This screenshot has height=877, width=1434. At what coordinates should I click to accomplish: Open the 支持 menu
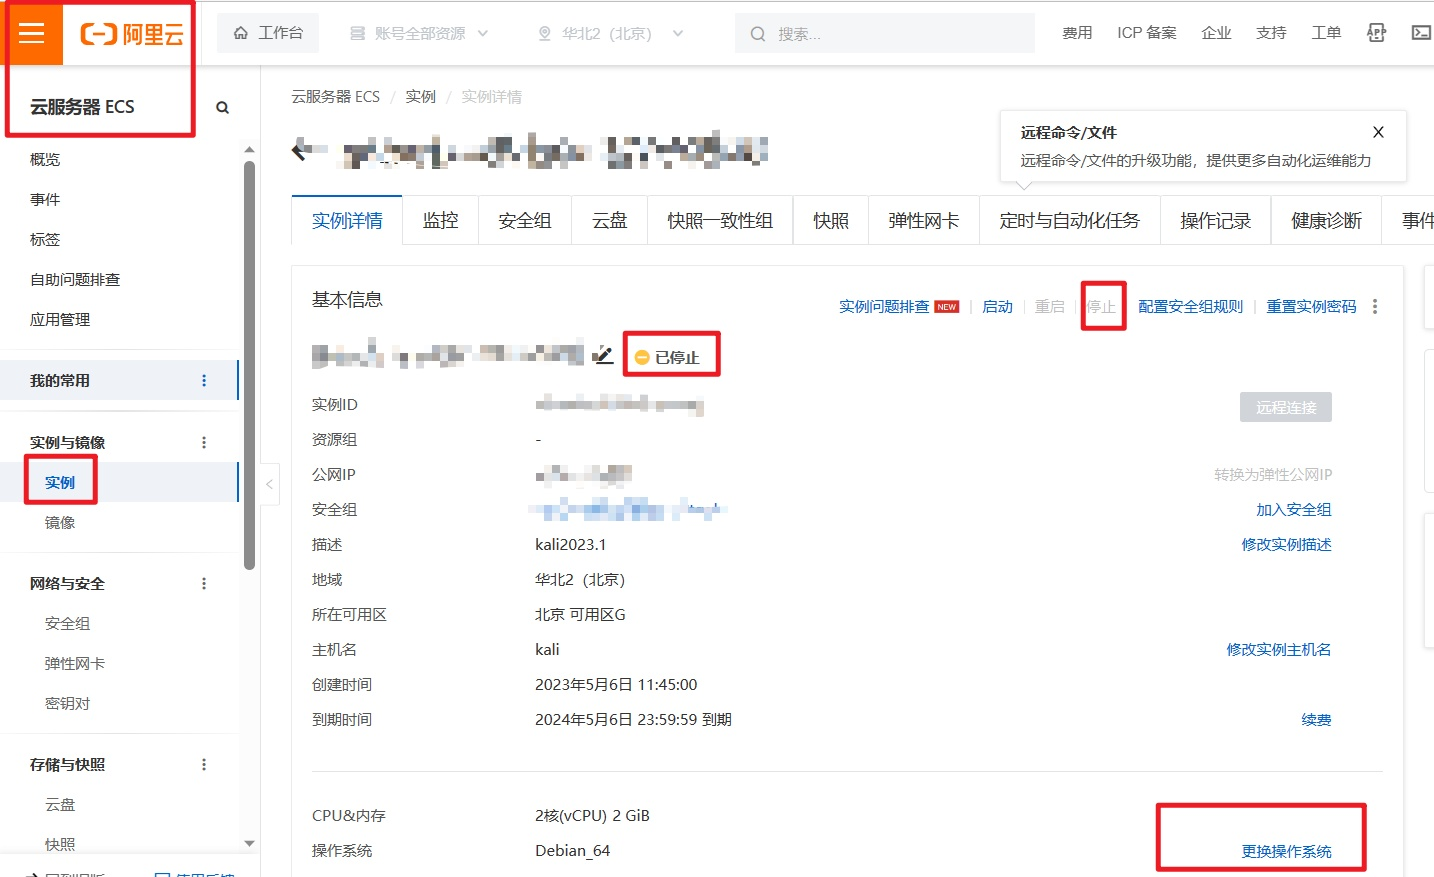pos(1271,33)
